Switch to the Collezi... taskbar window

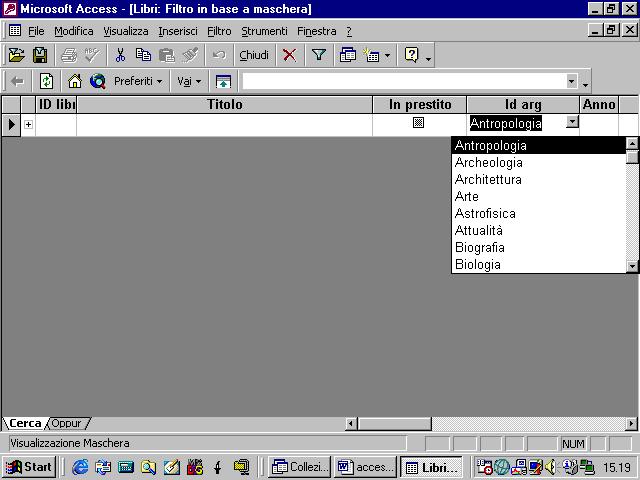click(299, 467)
